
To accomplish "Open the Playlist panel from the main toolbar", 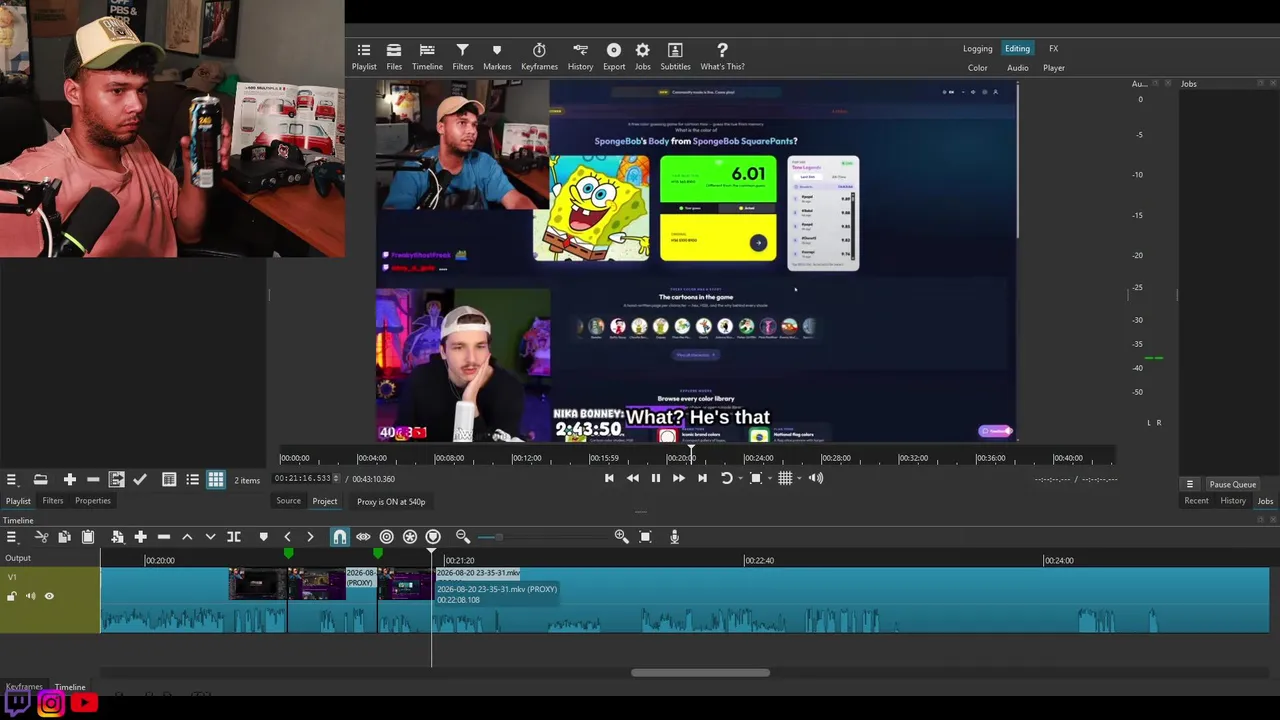I will point(364,57).
